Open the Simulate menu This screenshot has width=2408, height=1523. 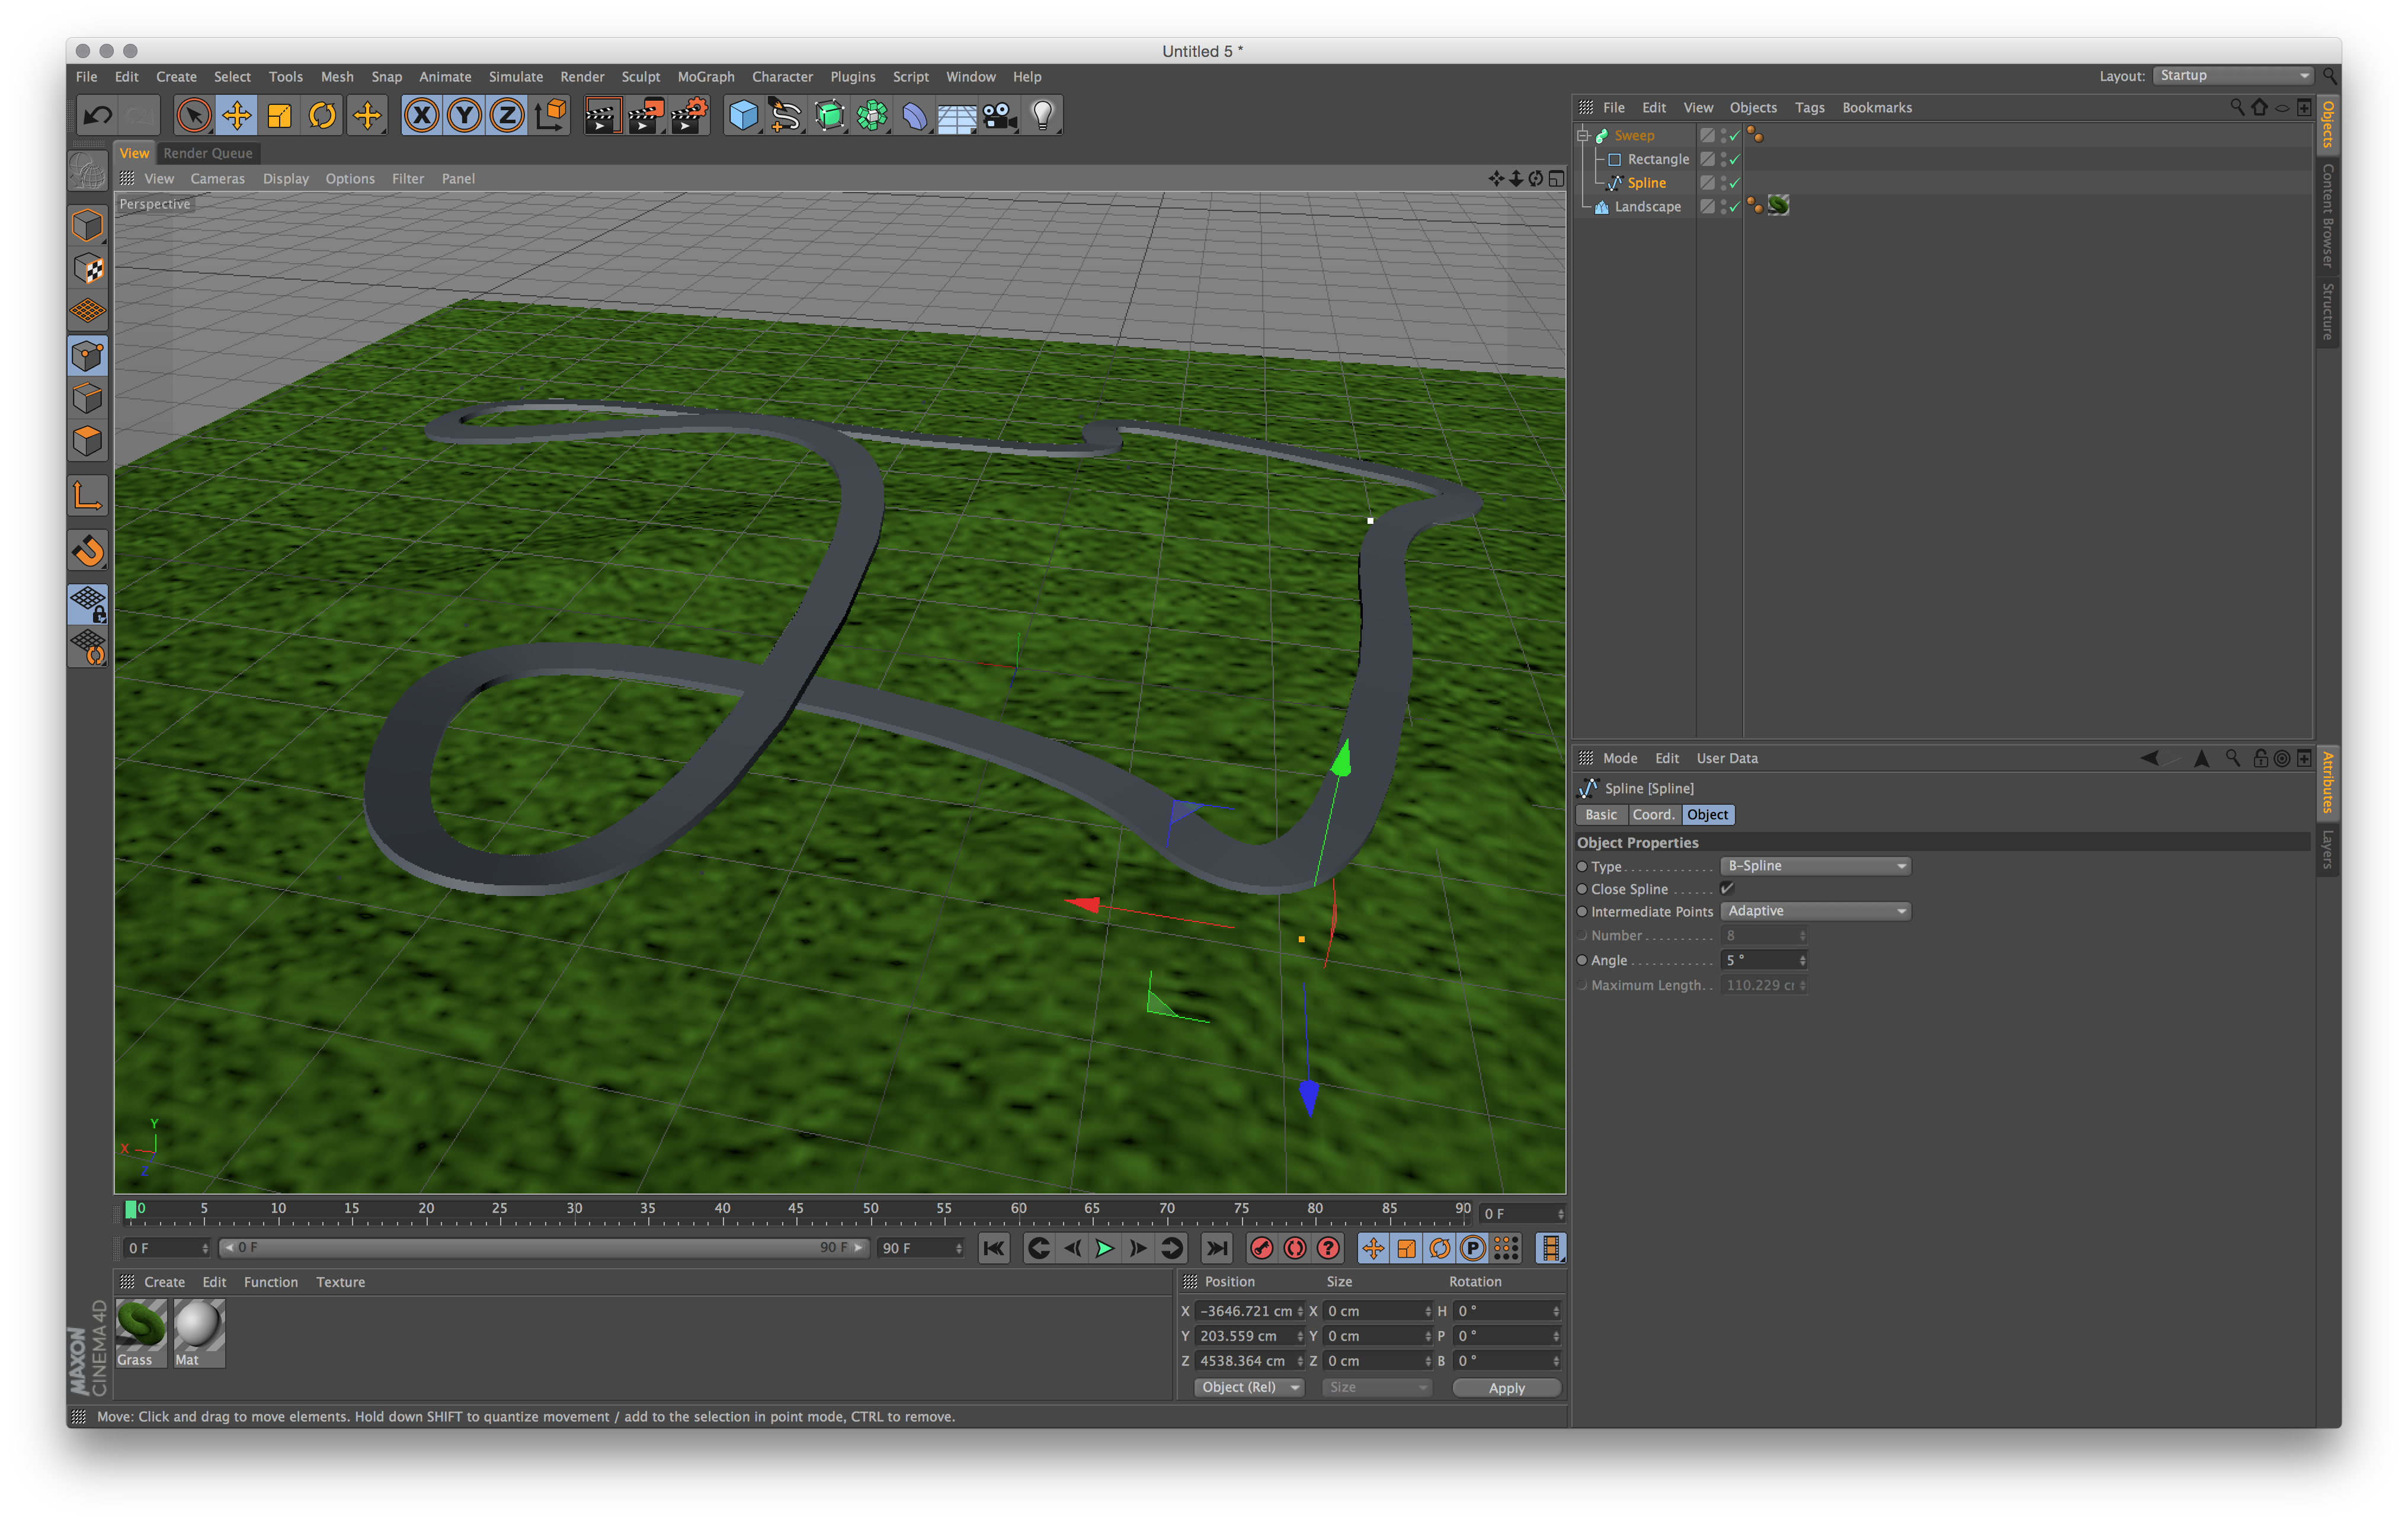[x=516, y=77]
